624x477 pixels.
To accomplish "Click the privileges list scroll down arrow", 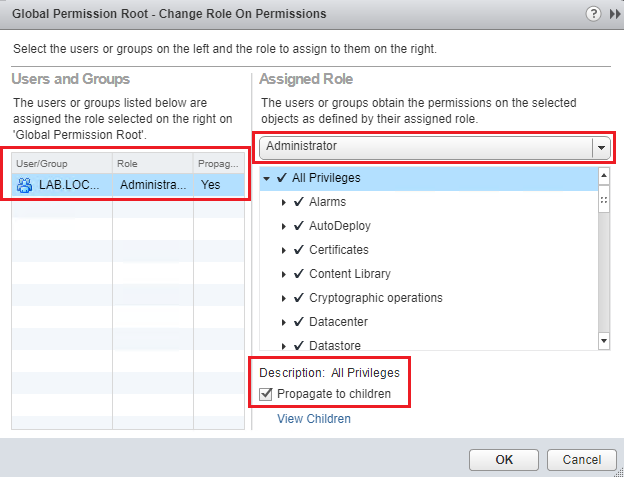I will [x=604, y=341].
